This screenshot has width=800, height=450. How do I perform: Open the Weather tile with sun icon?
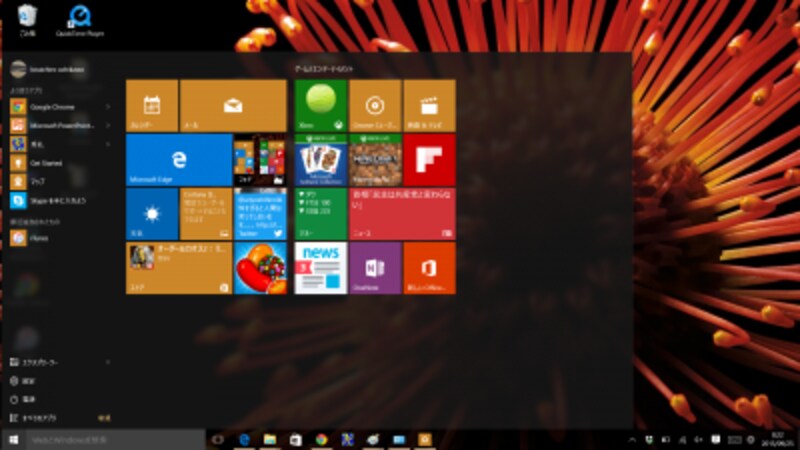tap(152, 214)
